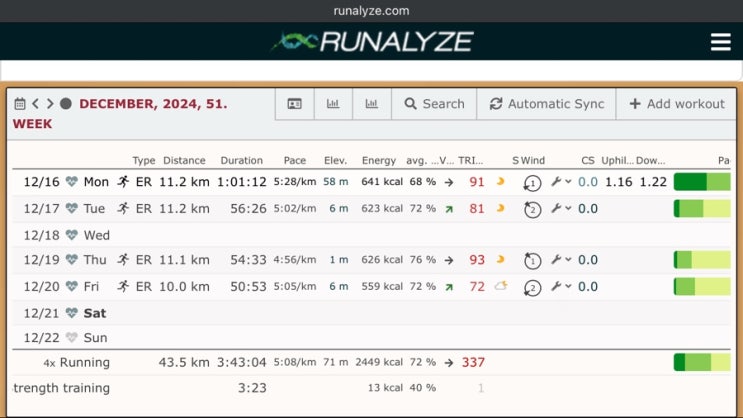Image resolution: width=743 pixels, height=418 pixels.
Task: Open Monday's 11.2 km activity distance
Action: (184, 182)
